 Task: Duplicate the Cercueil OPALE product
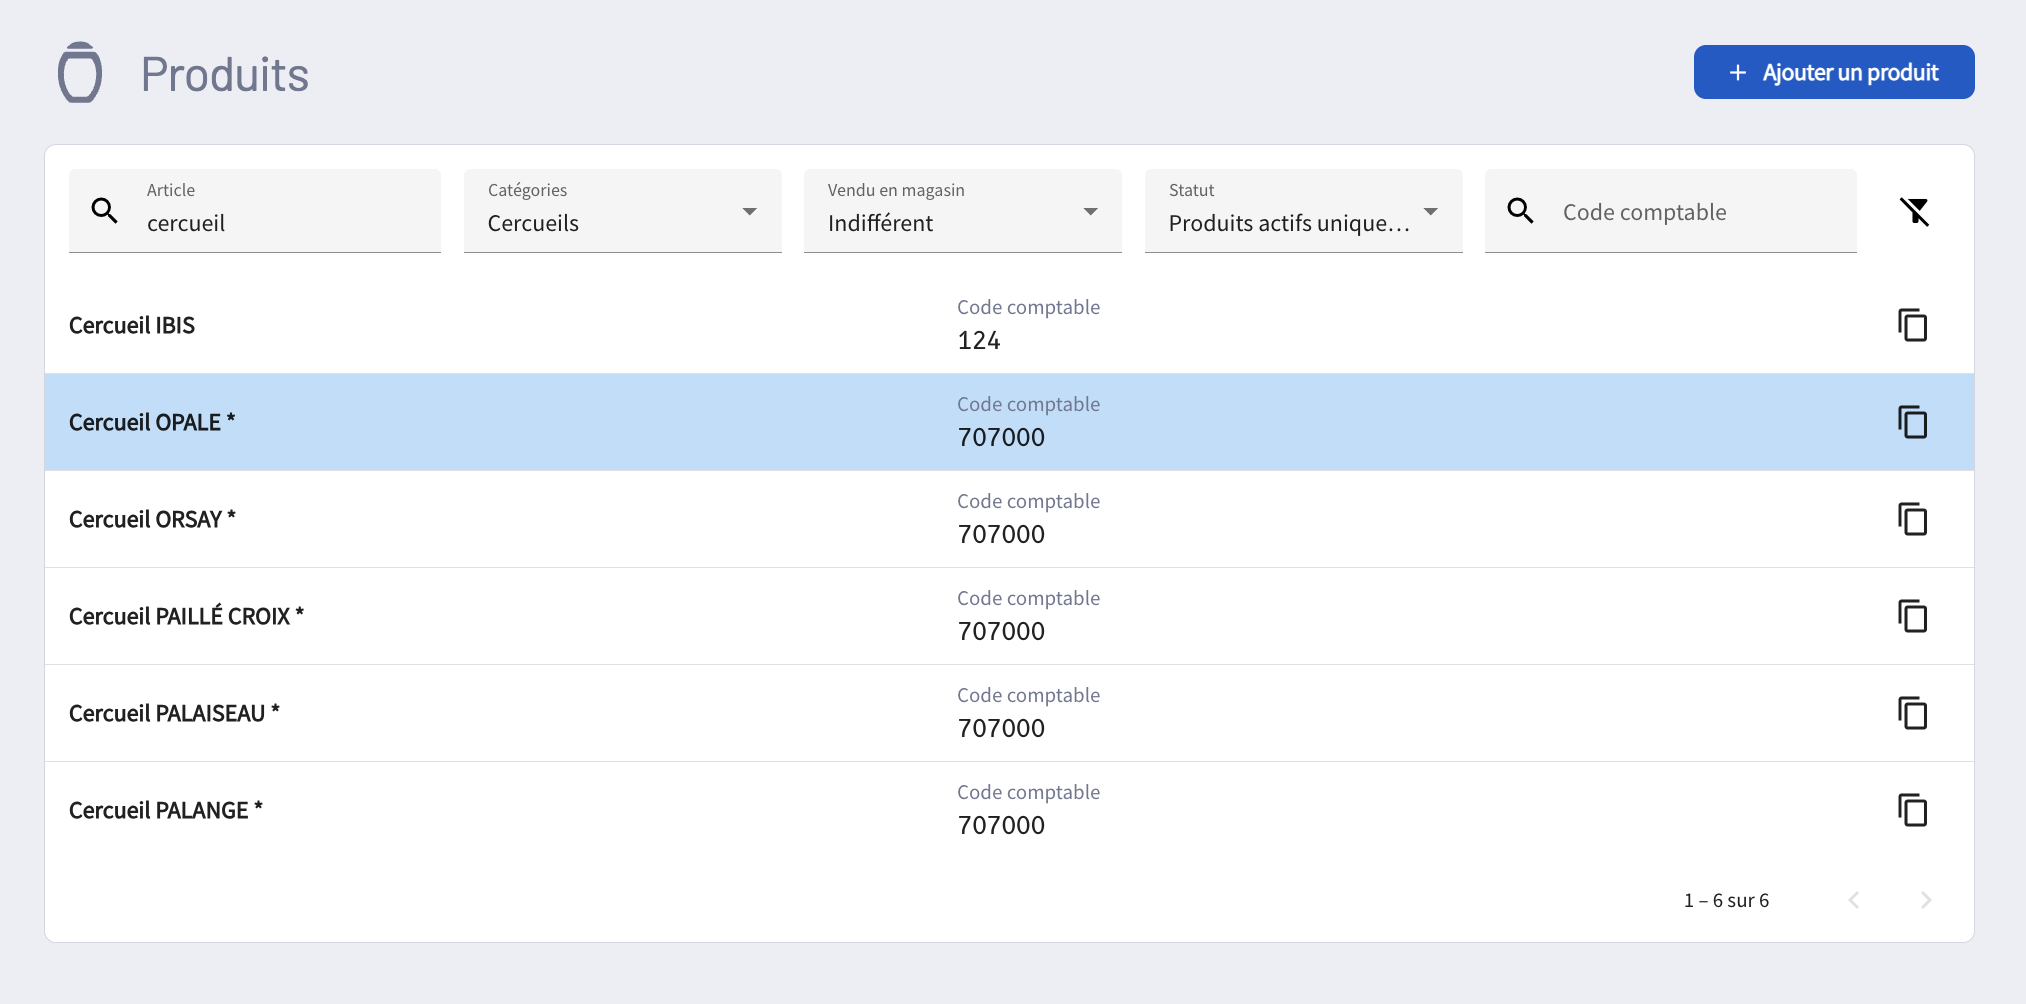1912,422
